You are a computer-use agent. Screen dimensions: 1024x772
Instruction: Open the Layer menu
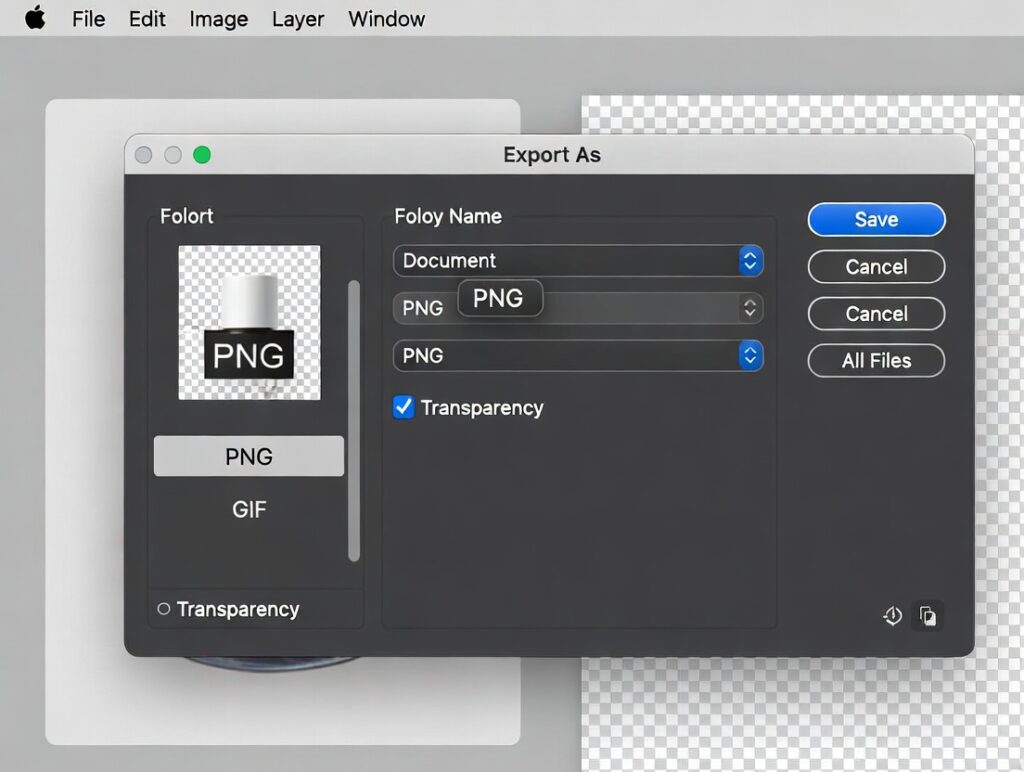(x=297, y=18)
